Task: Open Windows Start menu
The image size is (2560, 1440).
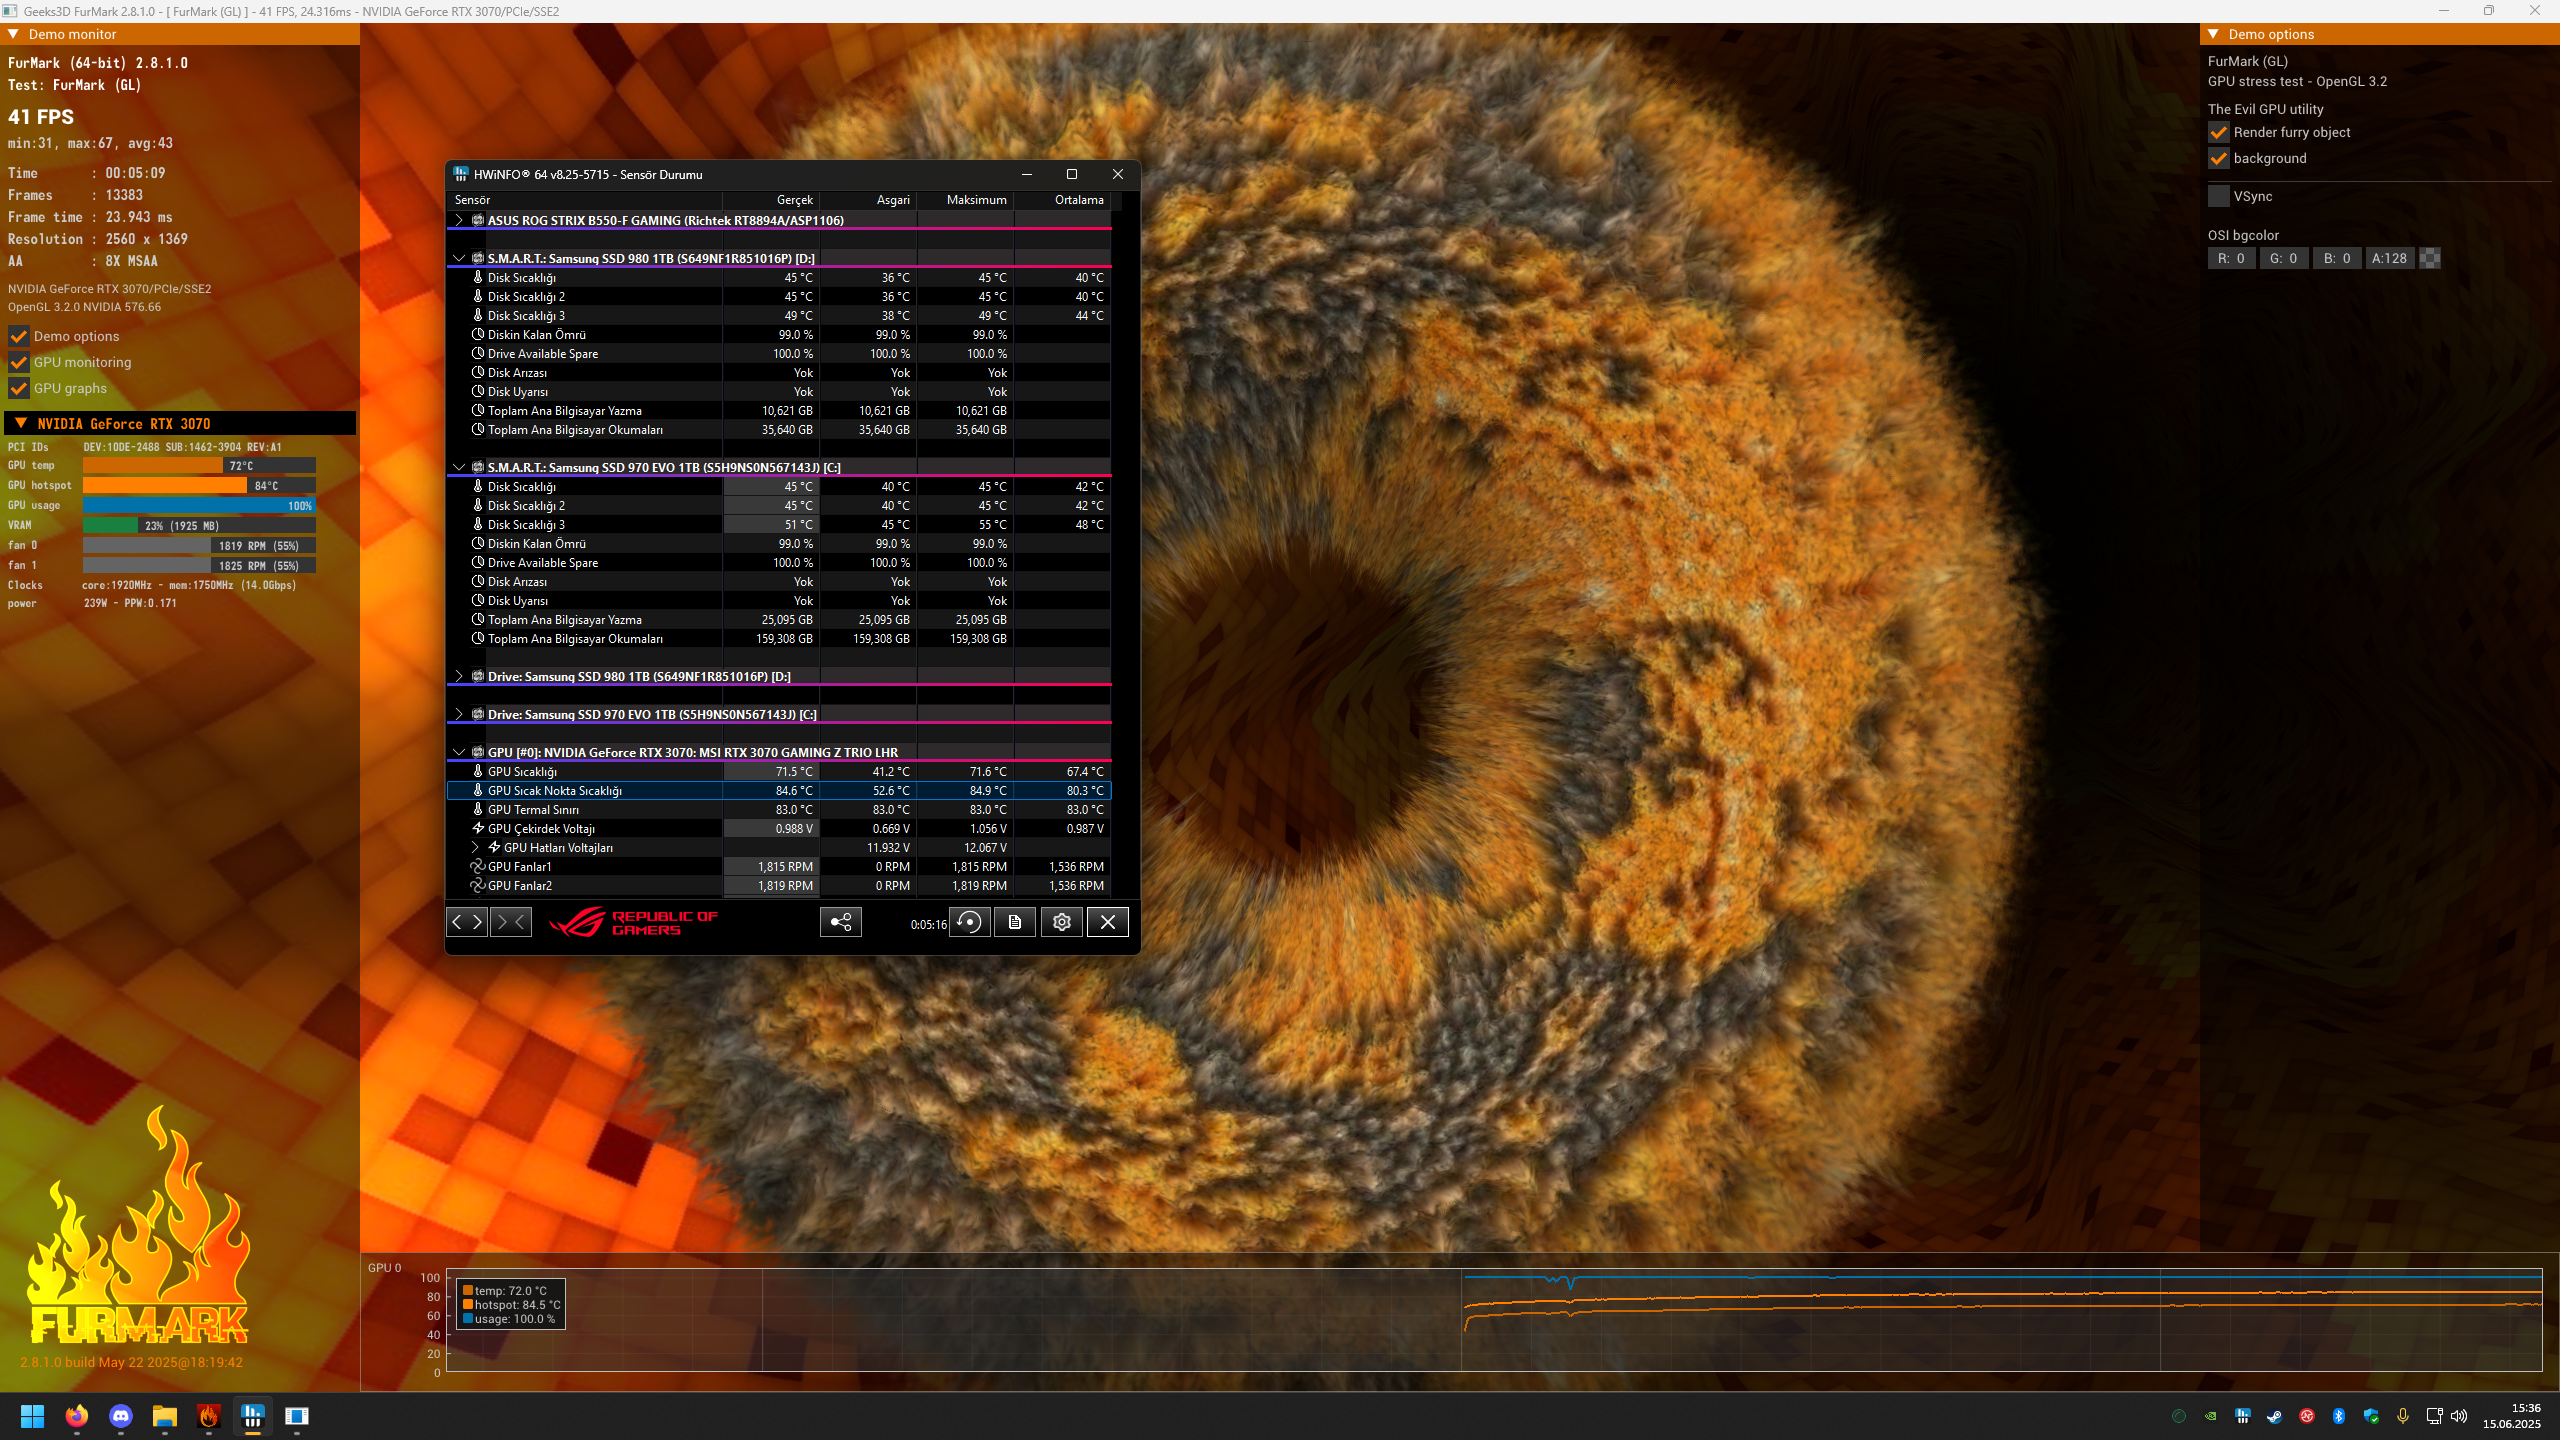Action: (x=33, y=1416)
